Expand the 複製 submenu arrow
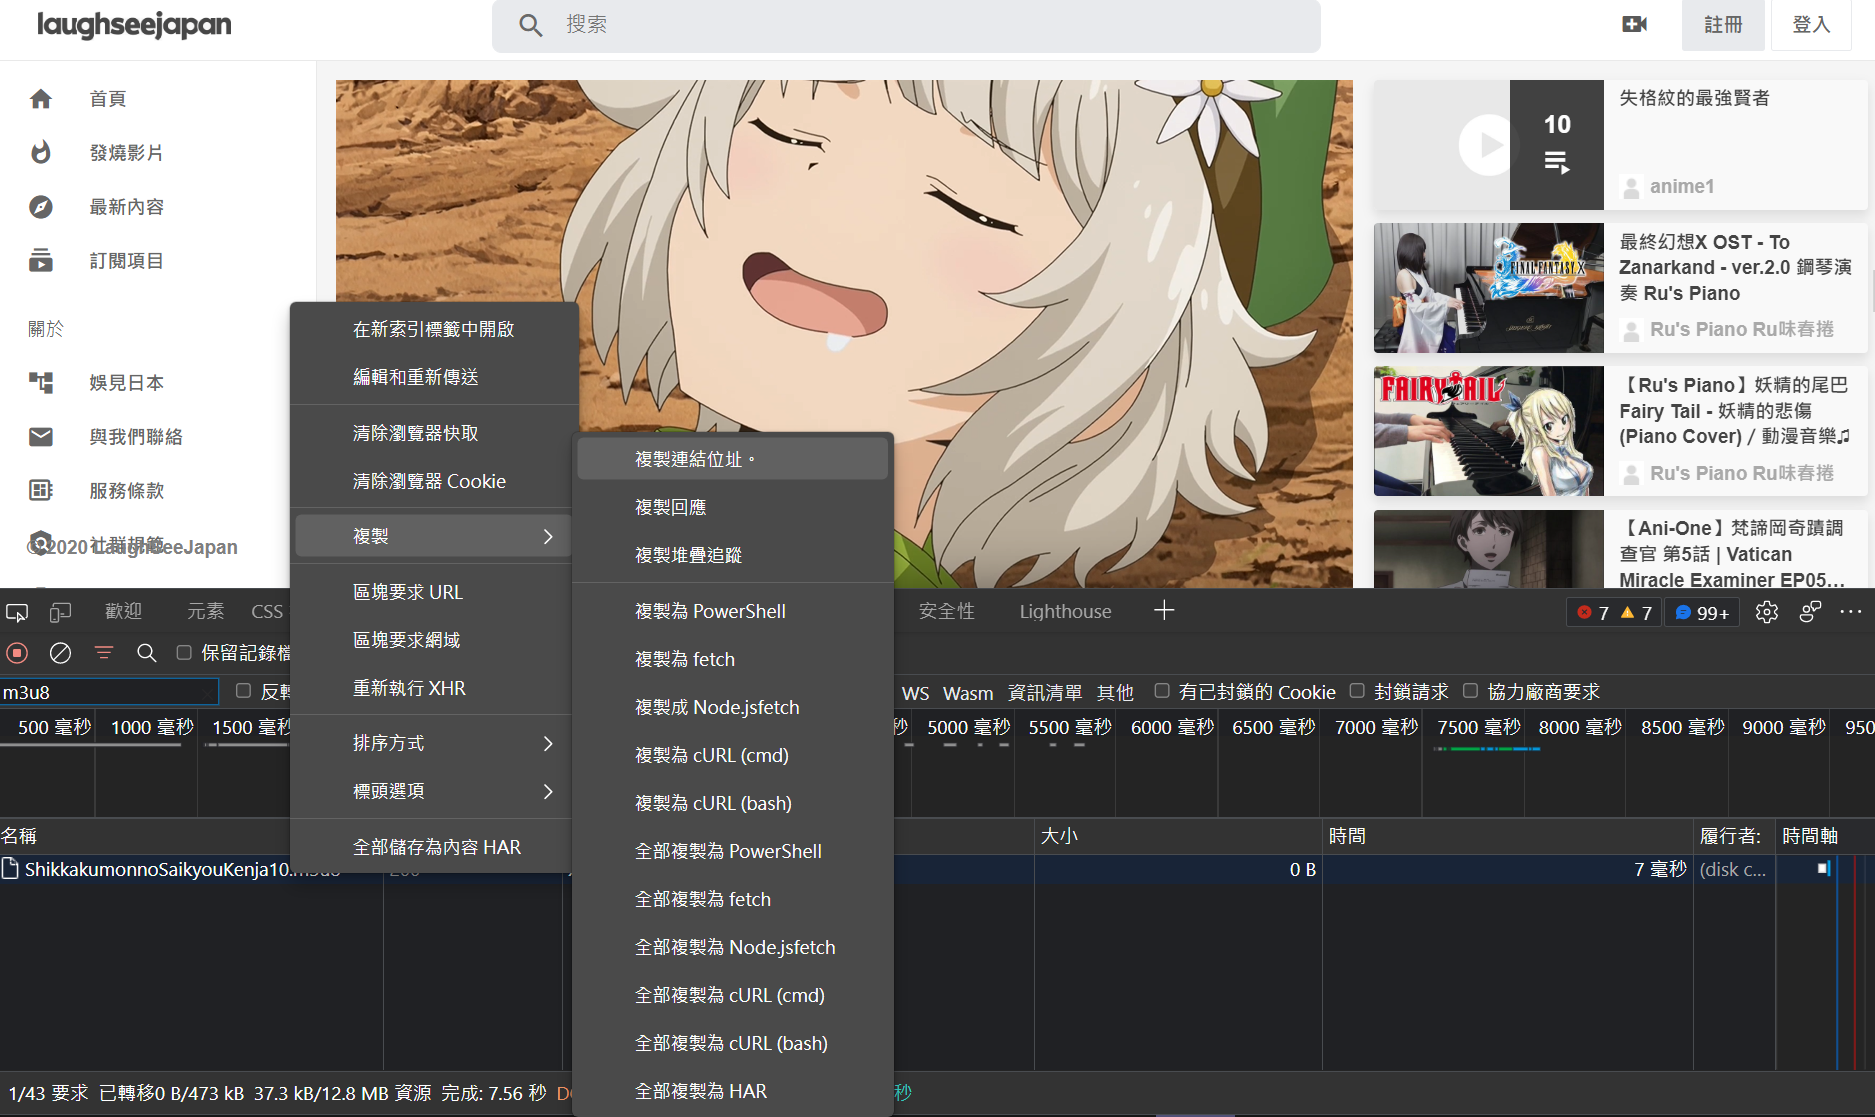The height and width of the screenshot is (1117, 1875). [548, 536]
